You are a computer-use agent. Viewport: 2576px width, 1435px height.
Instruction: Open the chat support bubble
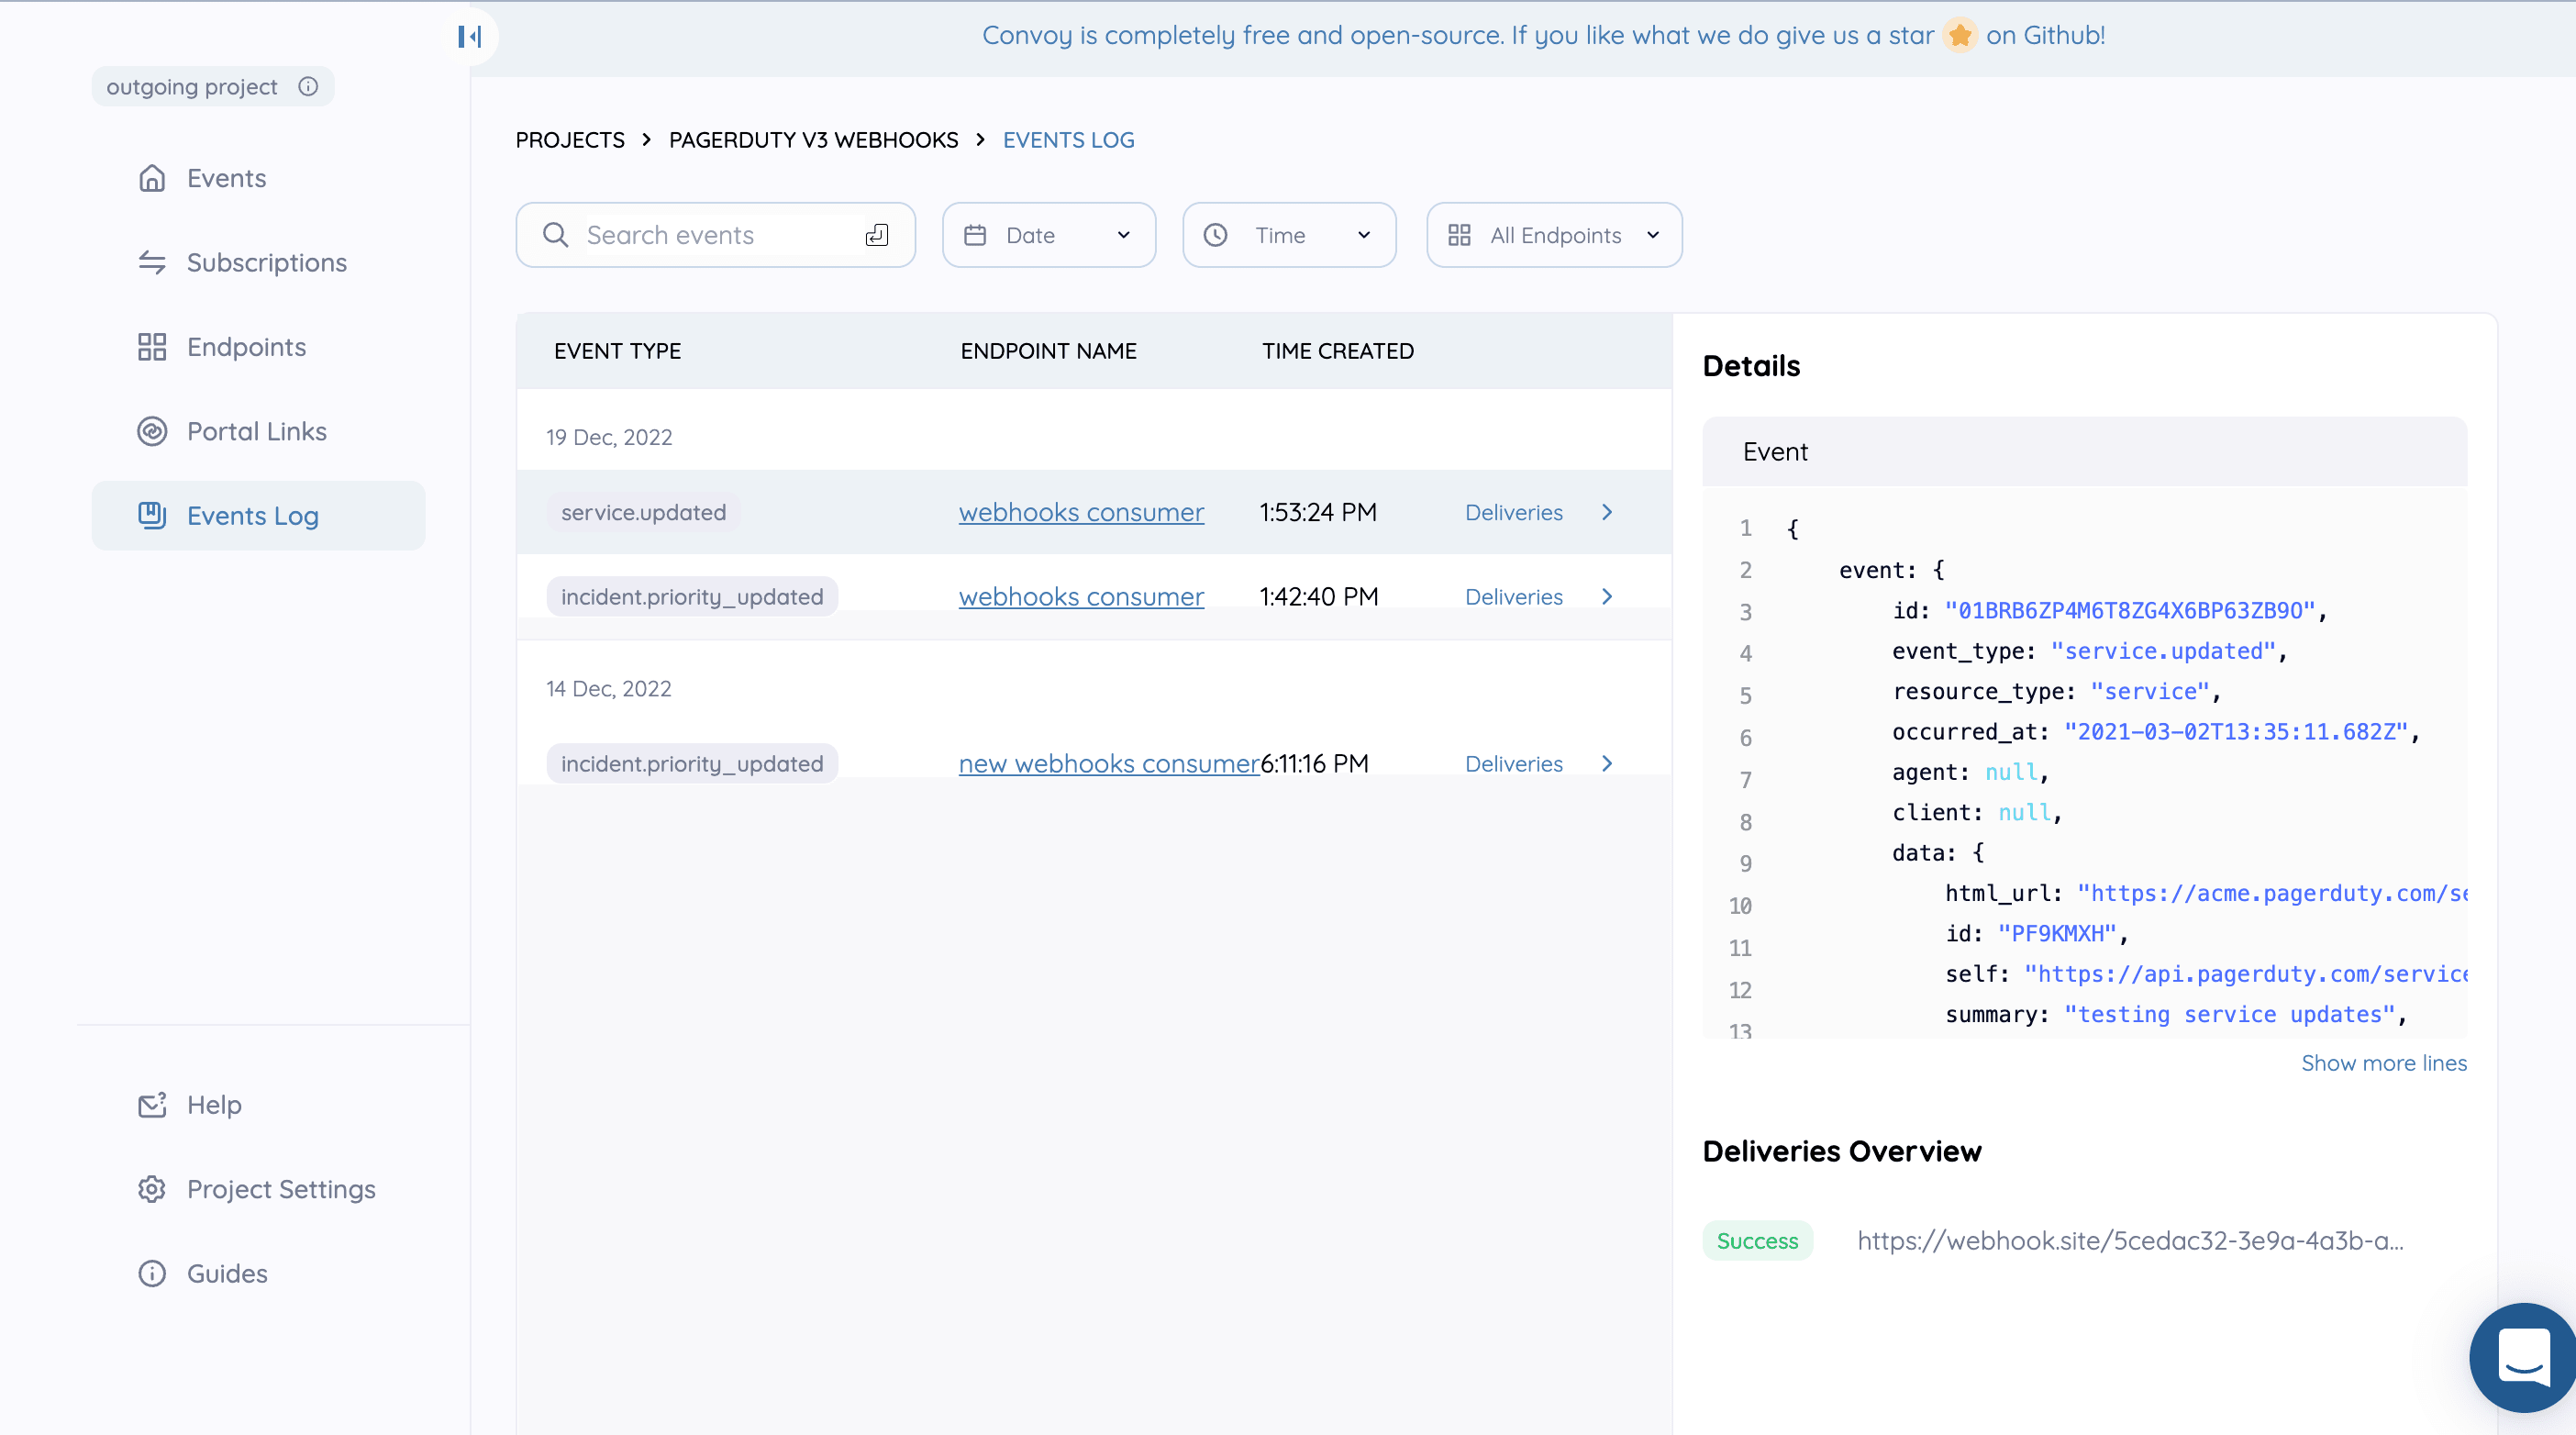[2522, 1356]
